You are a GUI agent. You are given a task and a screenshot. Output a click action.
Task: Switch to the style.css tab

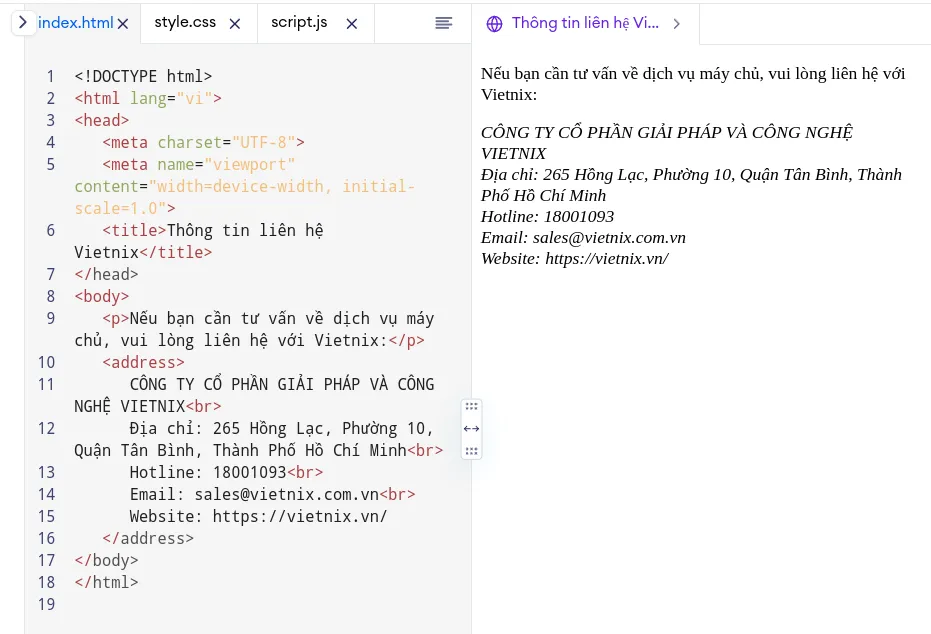click(186, 22)
